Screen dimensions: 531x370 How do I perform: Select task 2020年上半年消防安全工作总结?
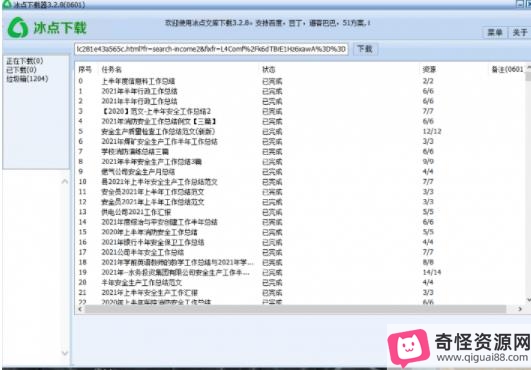pyautogui.click(x=149, y=232)
